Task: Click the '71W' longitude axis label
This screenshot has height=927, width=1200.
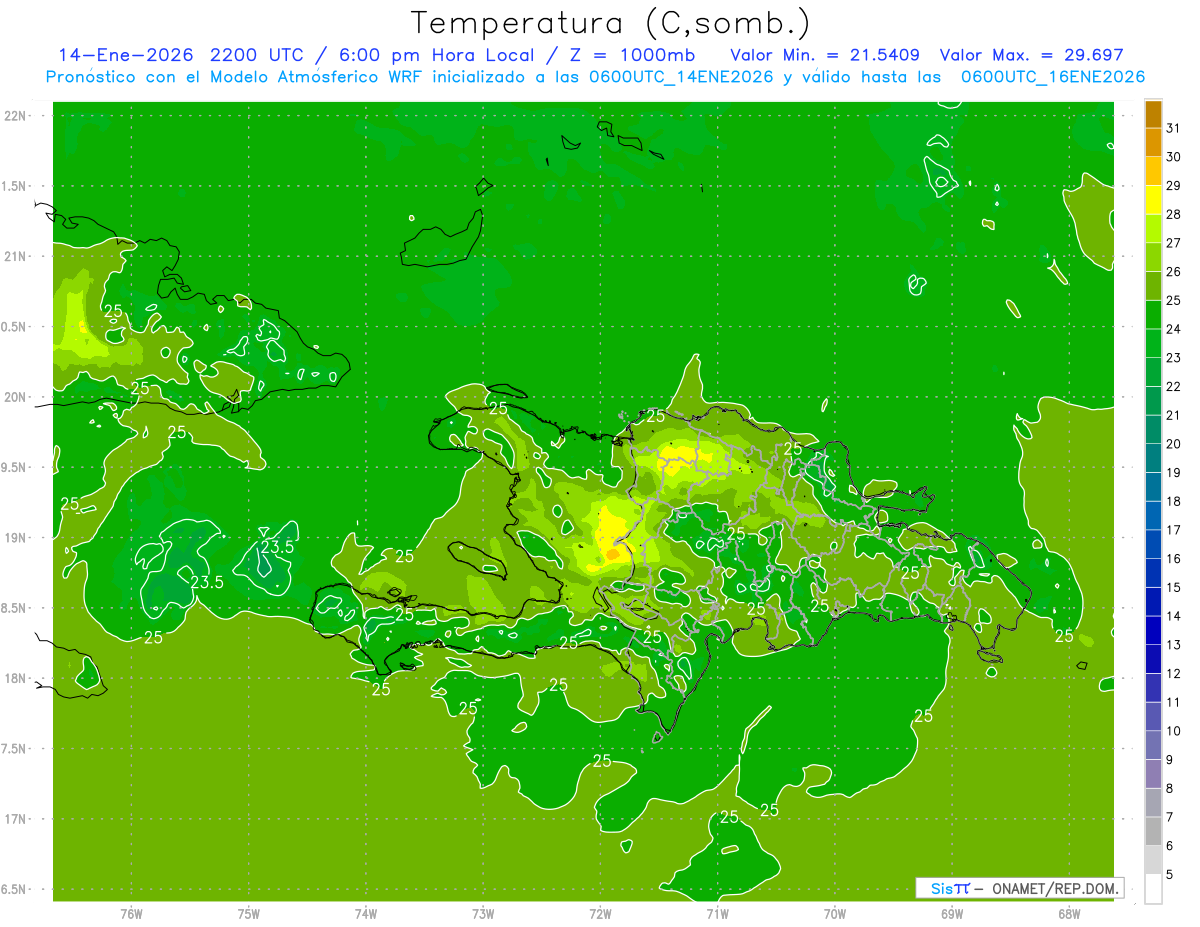Action: [x=717, y=913]
